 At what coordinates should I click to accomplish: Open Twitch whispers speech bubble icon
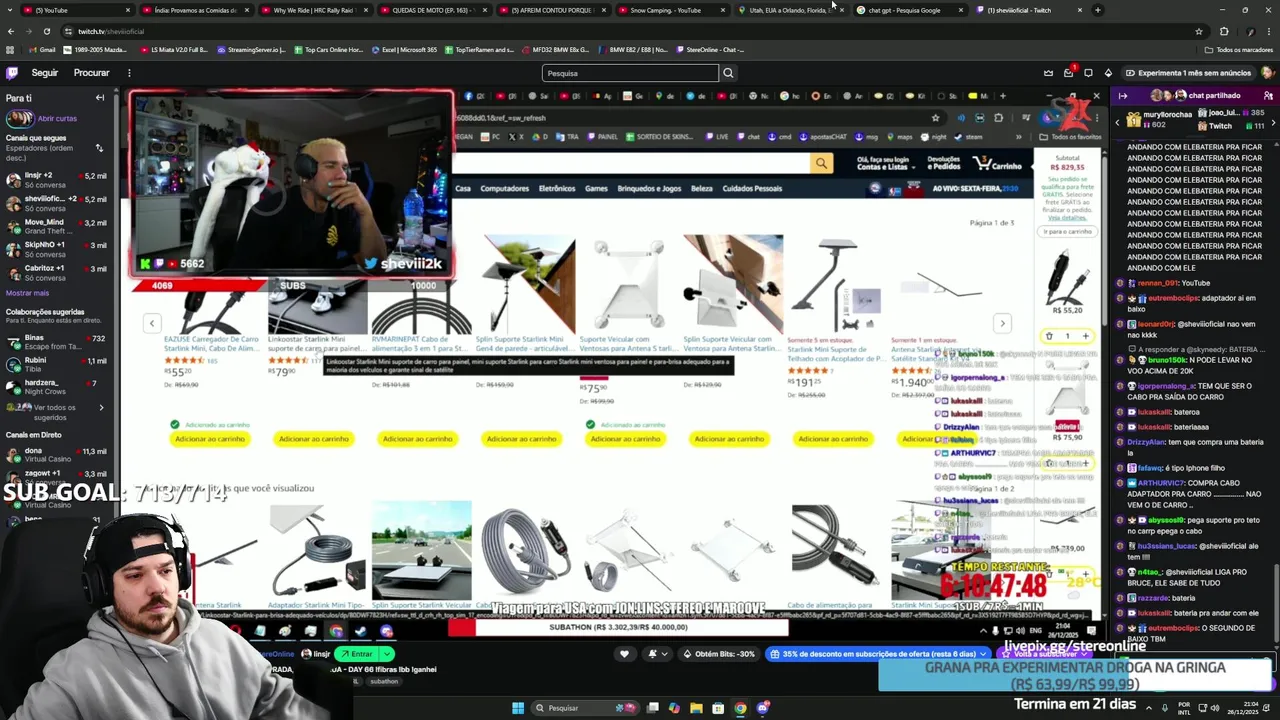[1088, 73]
